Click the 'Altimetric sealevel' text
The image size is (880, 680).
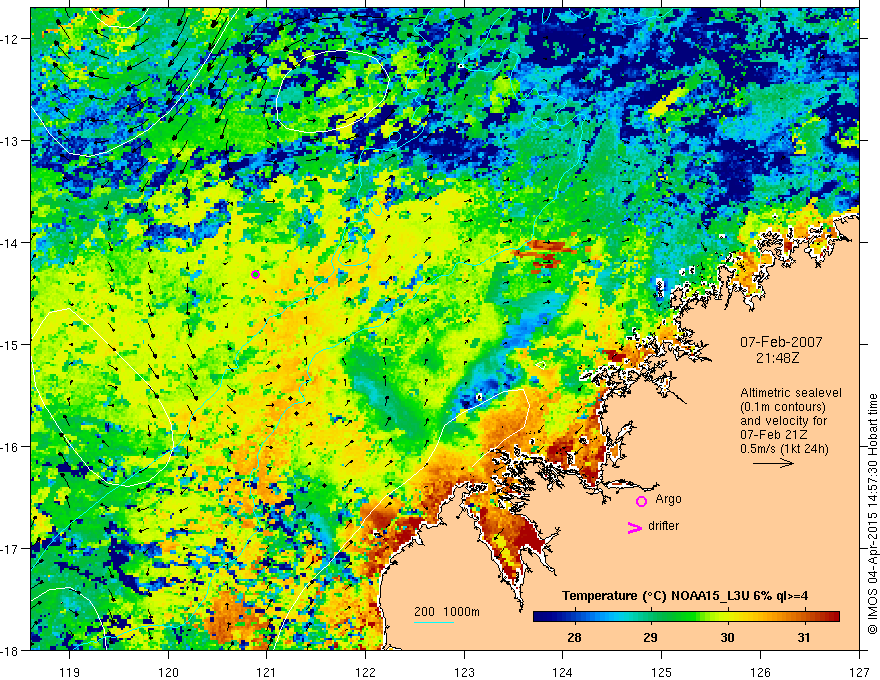tap(791, 393)
